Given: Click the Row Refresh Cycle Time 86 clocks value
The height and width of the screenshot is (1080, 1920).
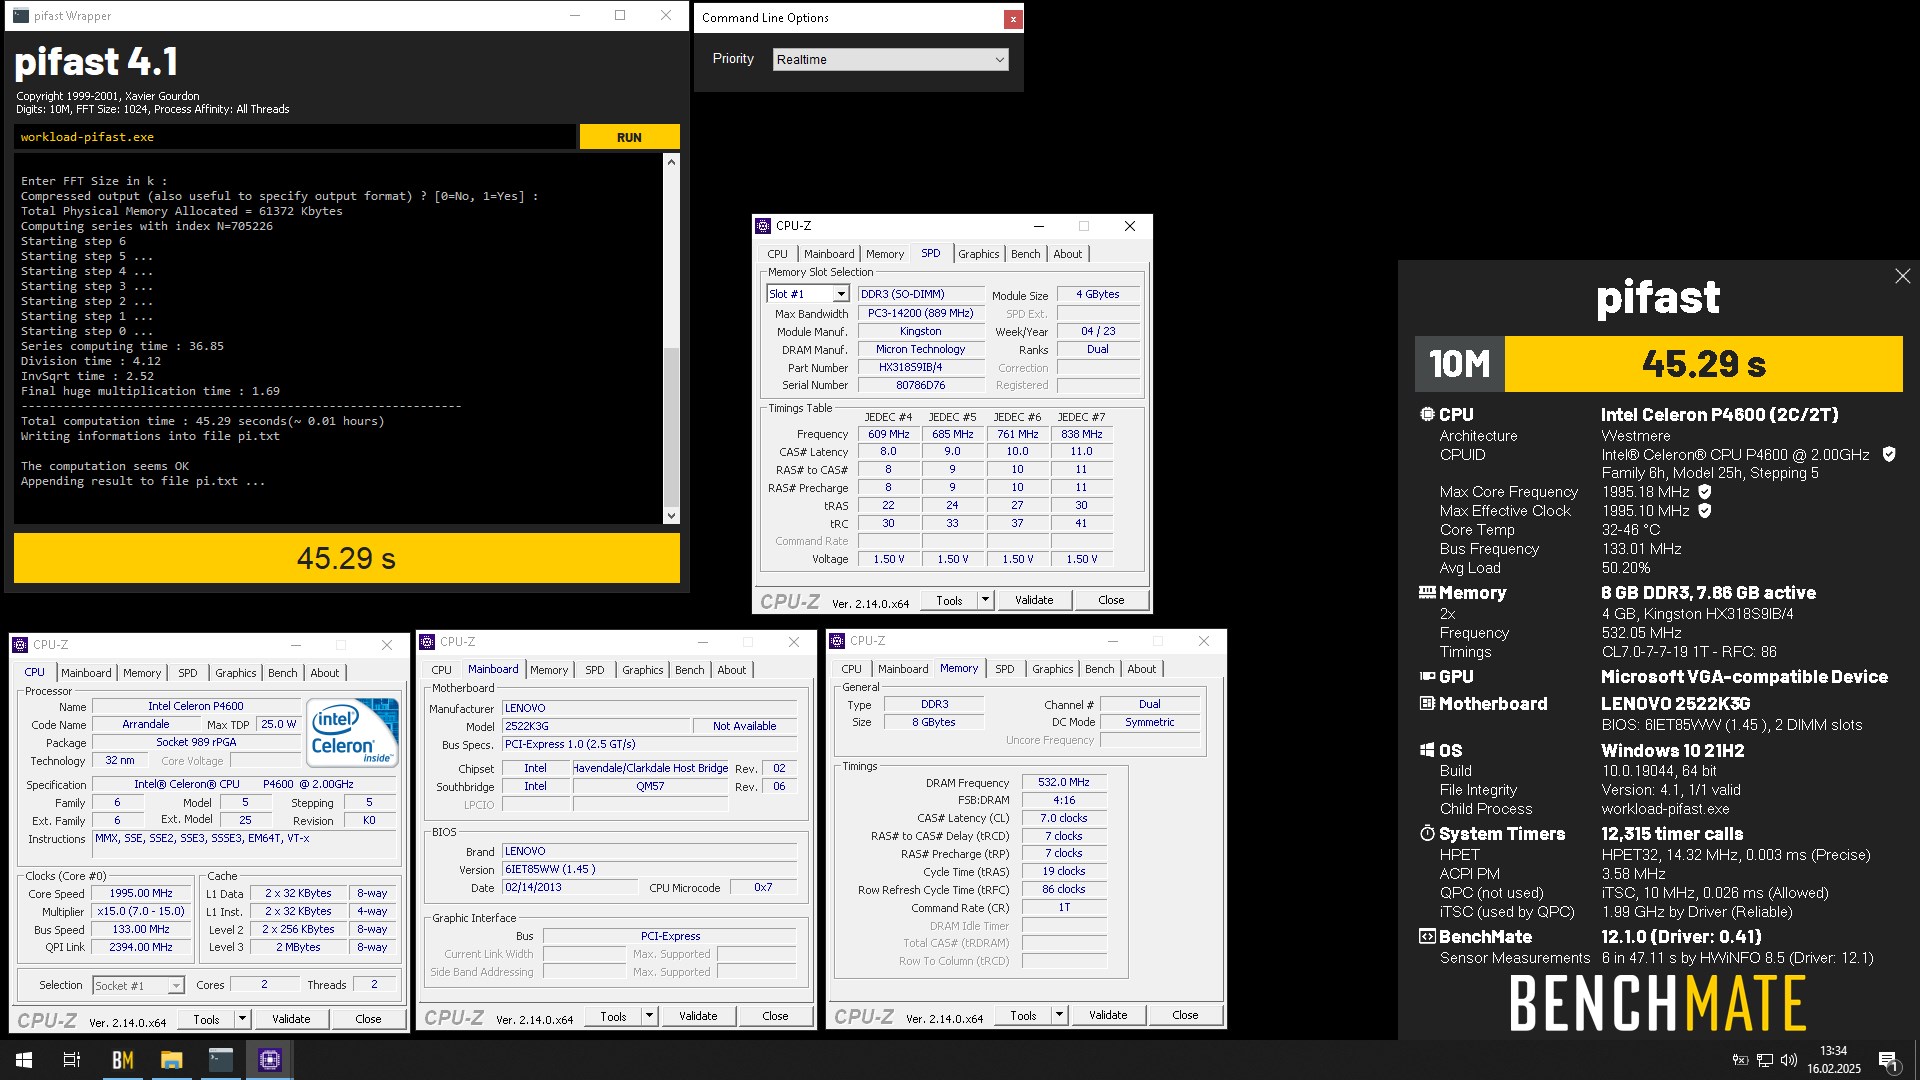Looking at the screenshot, I should (1064, 889).
